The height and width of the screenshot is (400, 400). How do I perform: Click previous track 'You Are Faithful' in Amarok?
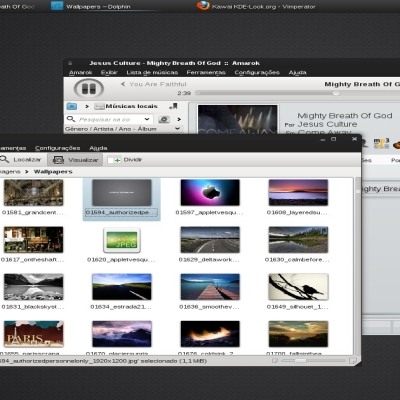click(x=154, y=84)
